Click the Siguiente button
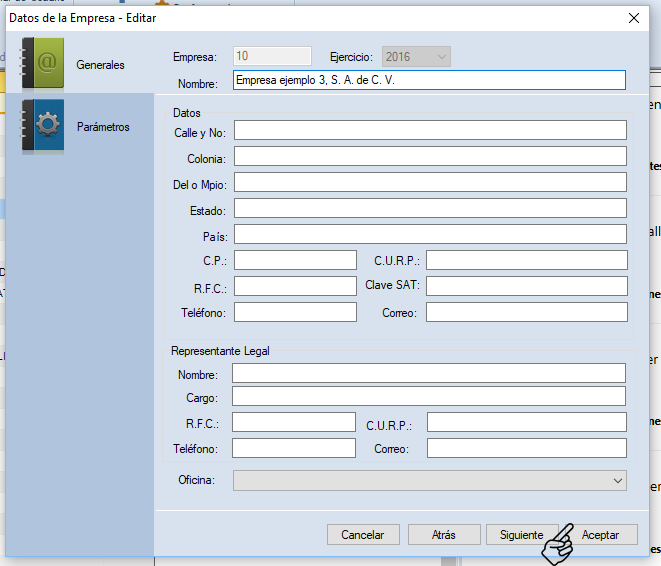Image resolution: width=661 pixels, height=566 pixels. [x=521, y=535]
